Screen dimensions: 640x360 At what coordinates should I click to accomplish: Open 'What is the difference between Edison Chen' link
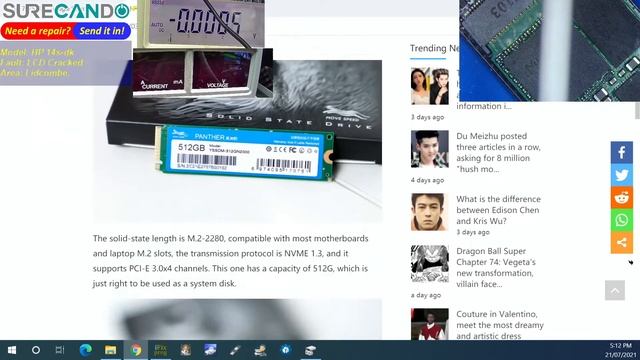pyautogui.click(x=498, y=210)
